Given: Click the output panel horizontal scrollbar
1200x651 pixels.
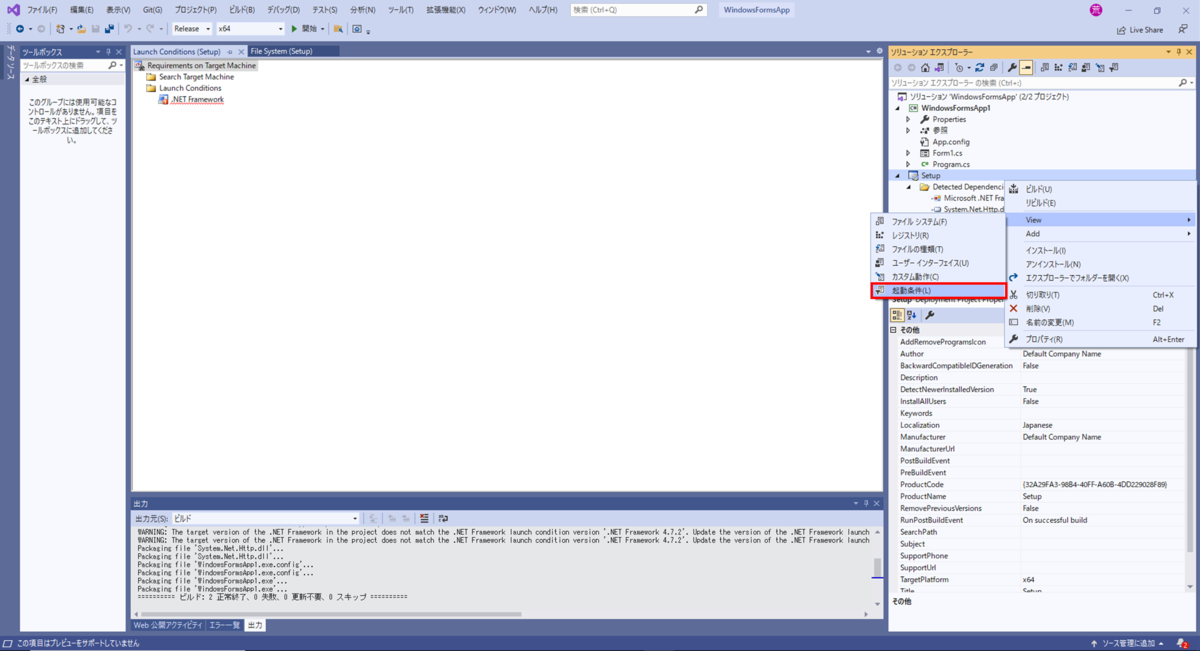Looking at the screenshot, I should [x=330, y=614].
